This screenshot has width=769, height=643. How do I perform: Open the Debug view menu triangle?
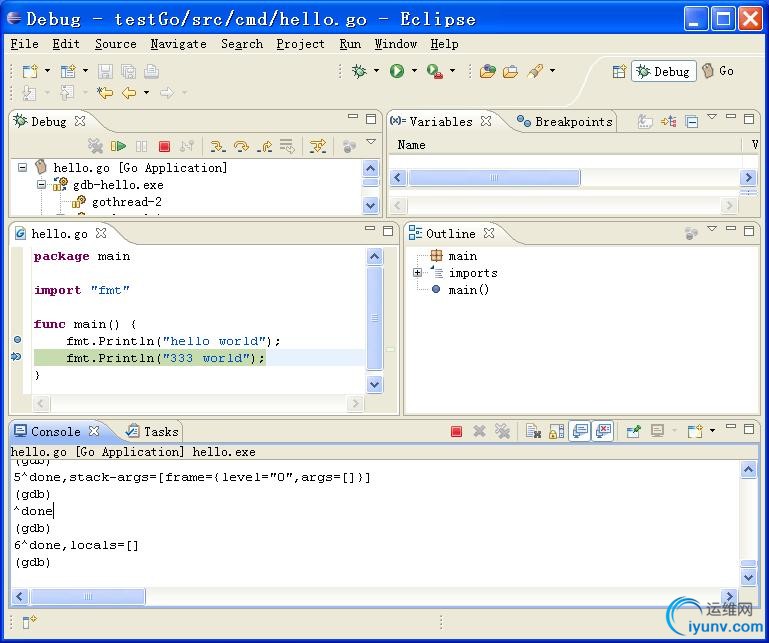point(371,142)
